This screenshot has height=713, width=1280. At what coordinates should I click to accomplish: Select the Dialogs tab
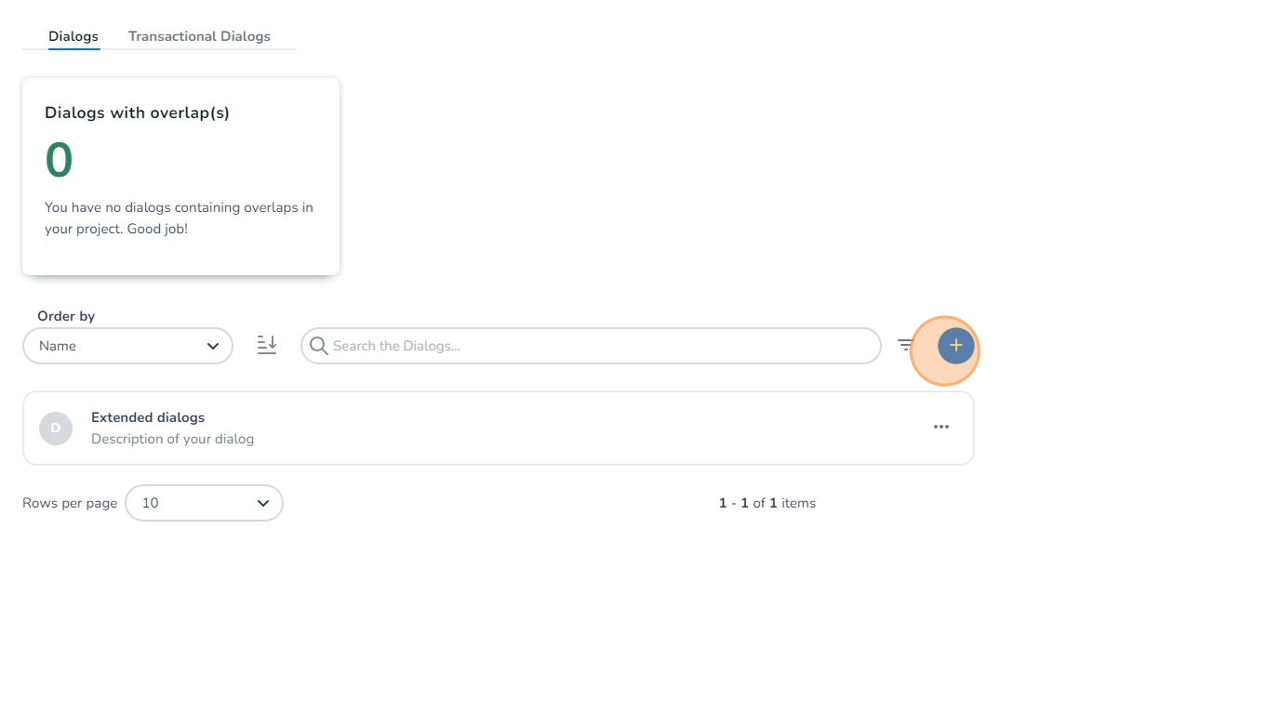pos(73,36)
